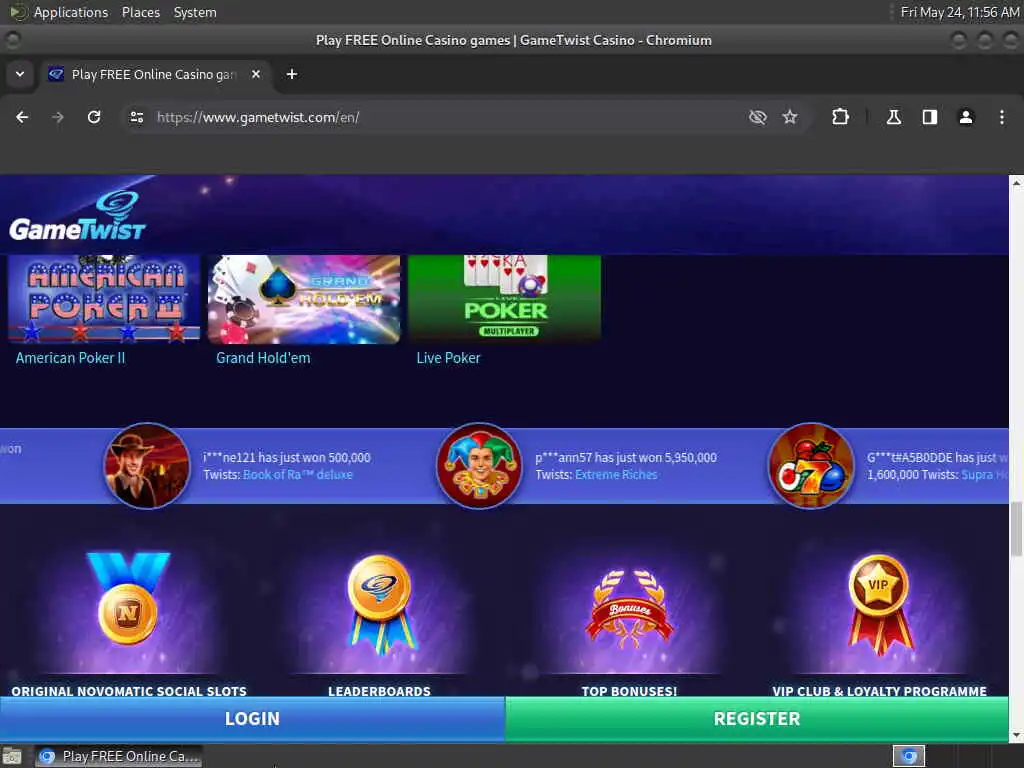Click the page vertical scrollbar thumb
This screenshot has width=1024, height=768.
(x=1016, y=529)
